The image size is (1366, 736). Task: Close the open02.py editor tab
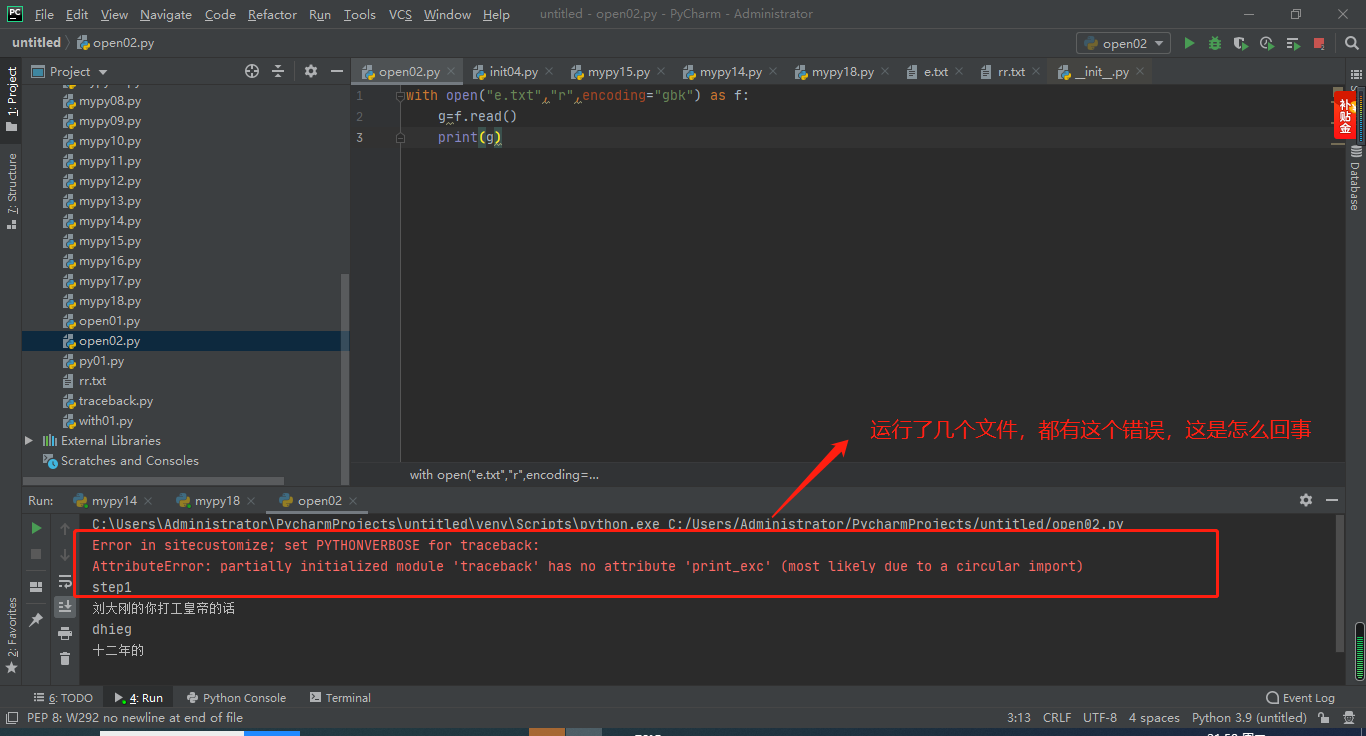click(451, 72)
